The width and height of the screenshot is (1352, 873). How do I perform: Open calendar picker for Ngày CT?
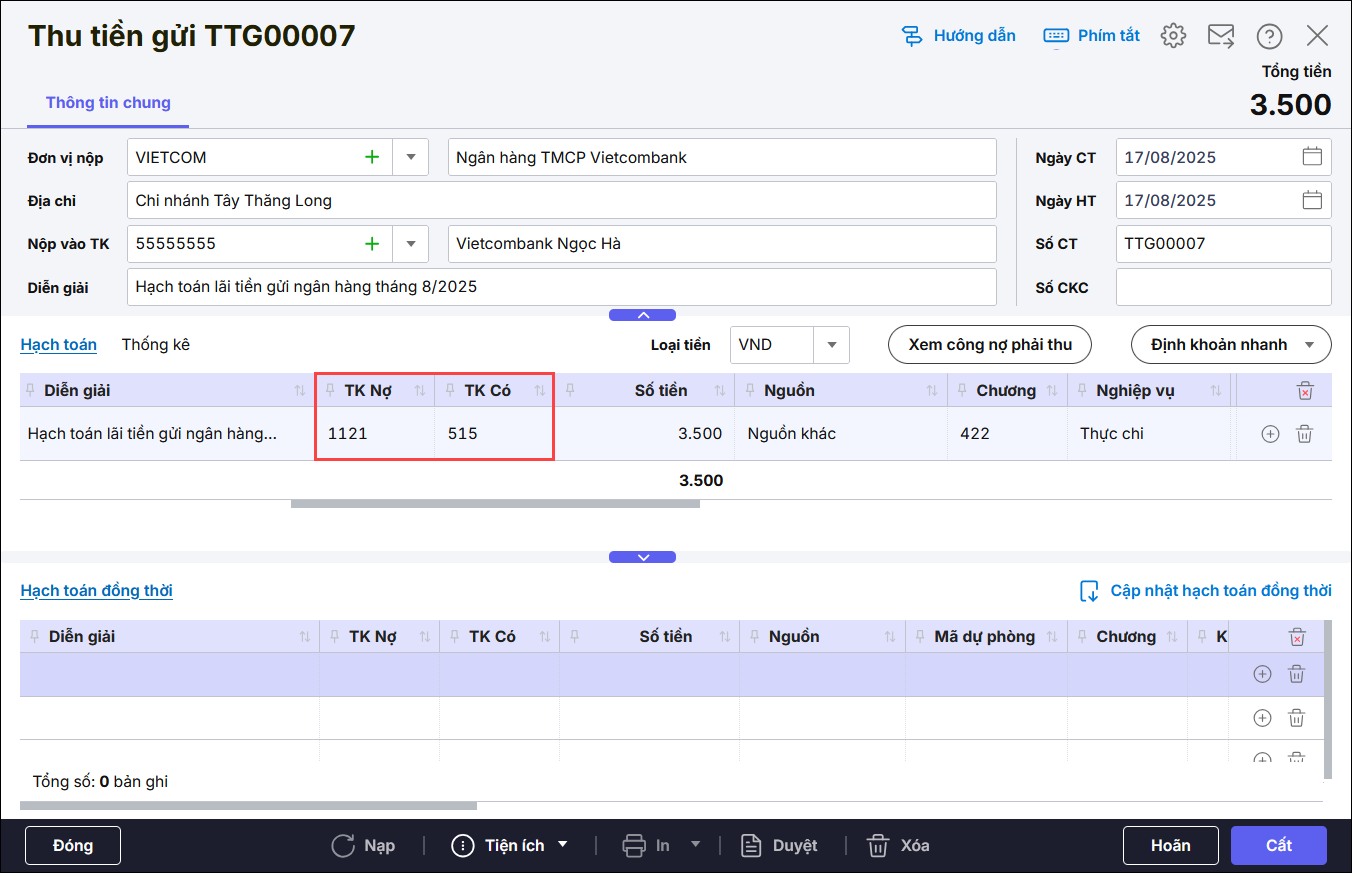[x=1312, y=157]
